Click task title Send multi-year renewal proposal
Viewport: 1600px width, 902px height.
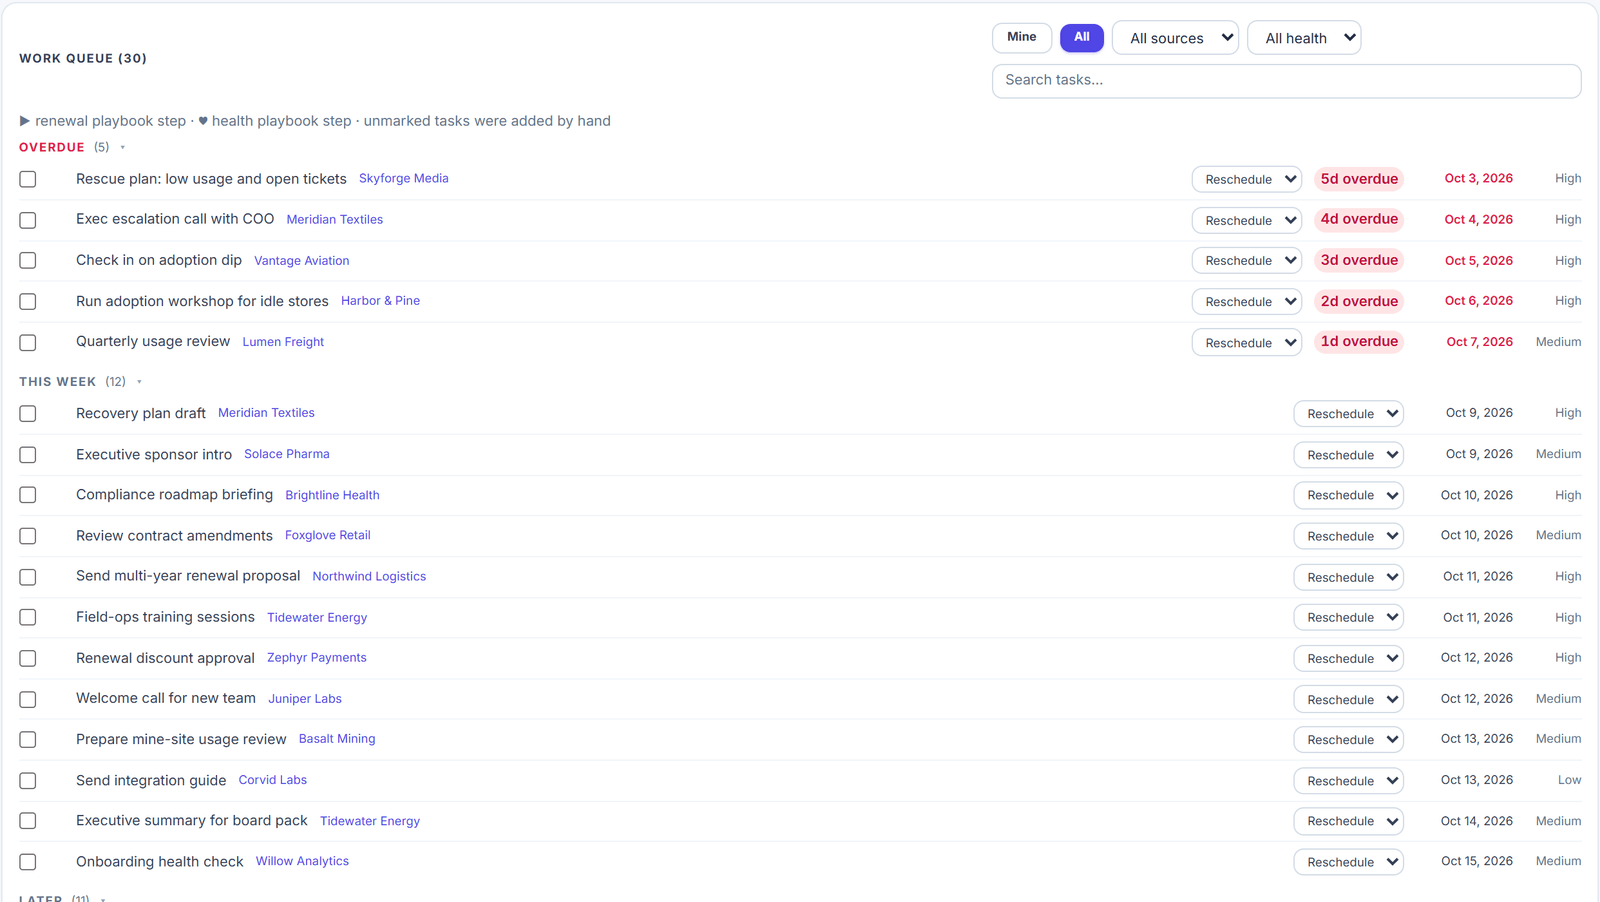pos(188,575)
